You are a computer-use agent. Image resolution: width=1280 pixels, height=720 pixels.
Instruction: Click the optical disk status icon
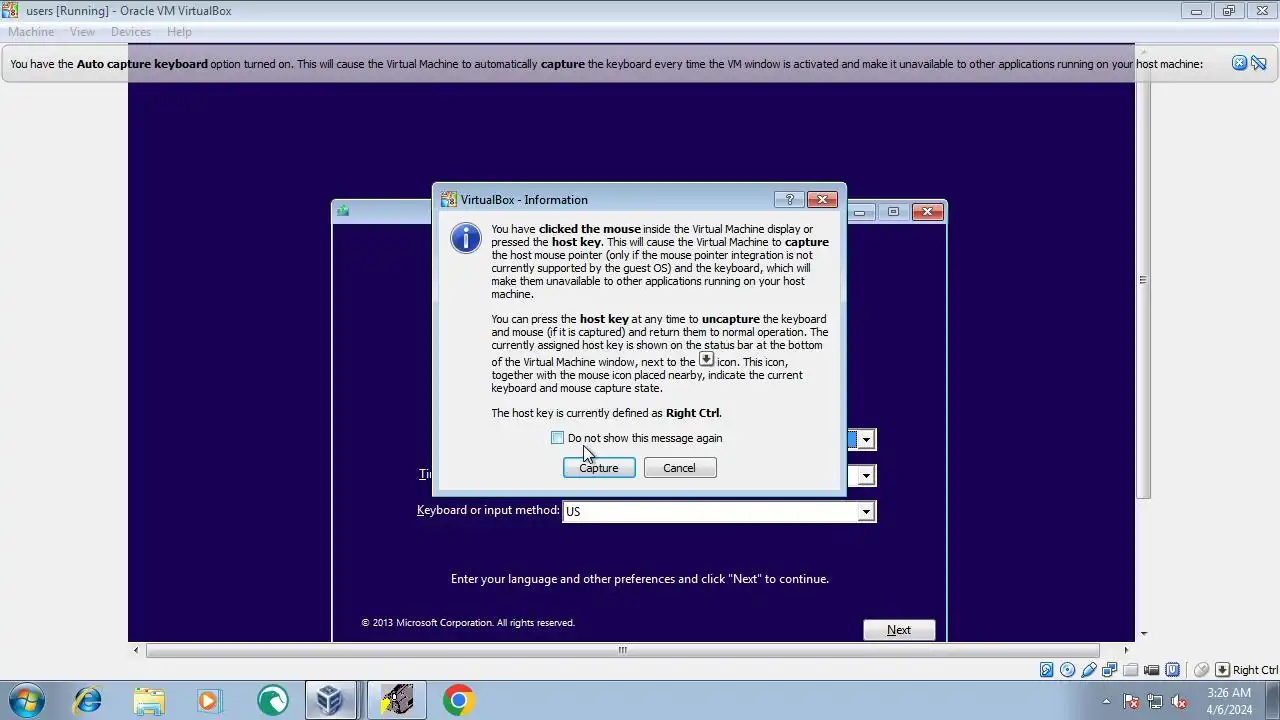point(1068,670)
